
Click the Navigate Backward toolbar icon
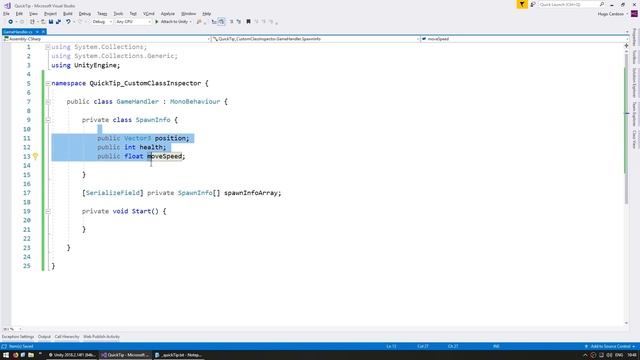click(x=11, y=22)
